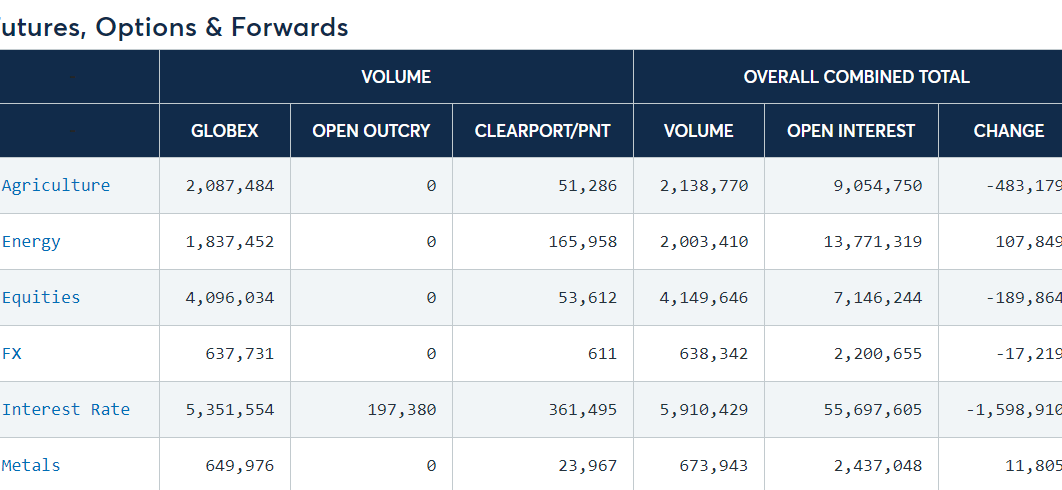Select Energy Globex value 1,837,452
This screenshot has height=490, width=1062.
pyautogui.click(x=230, y=241)
